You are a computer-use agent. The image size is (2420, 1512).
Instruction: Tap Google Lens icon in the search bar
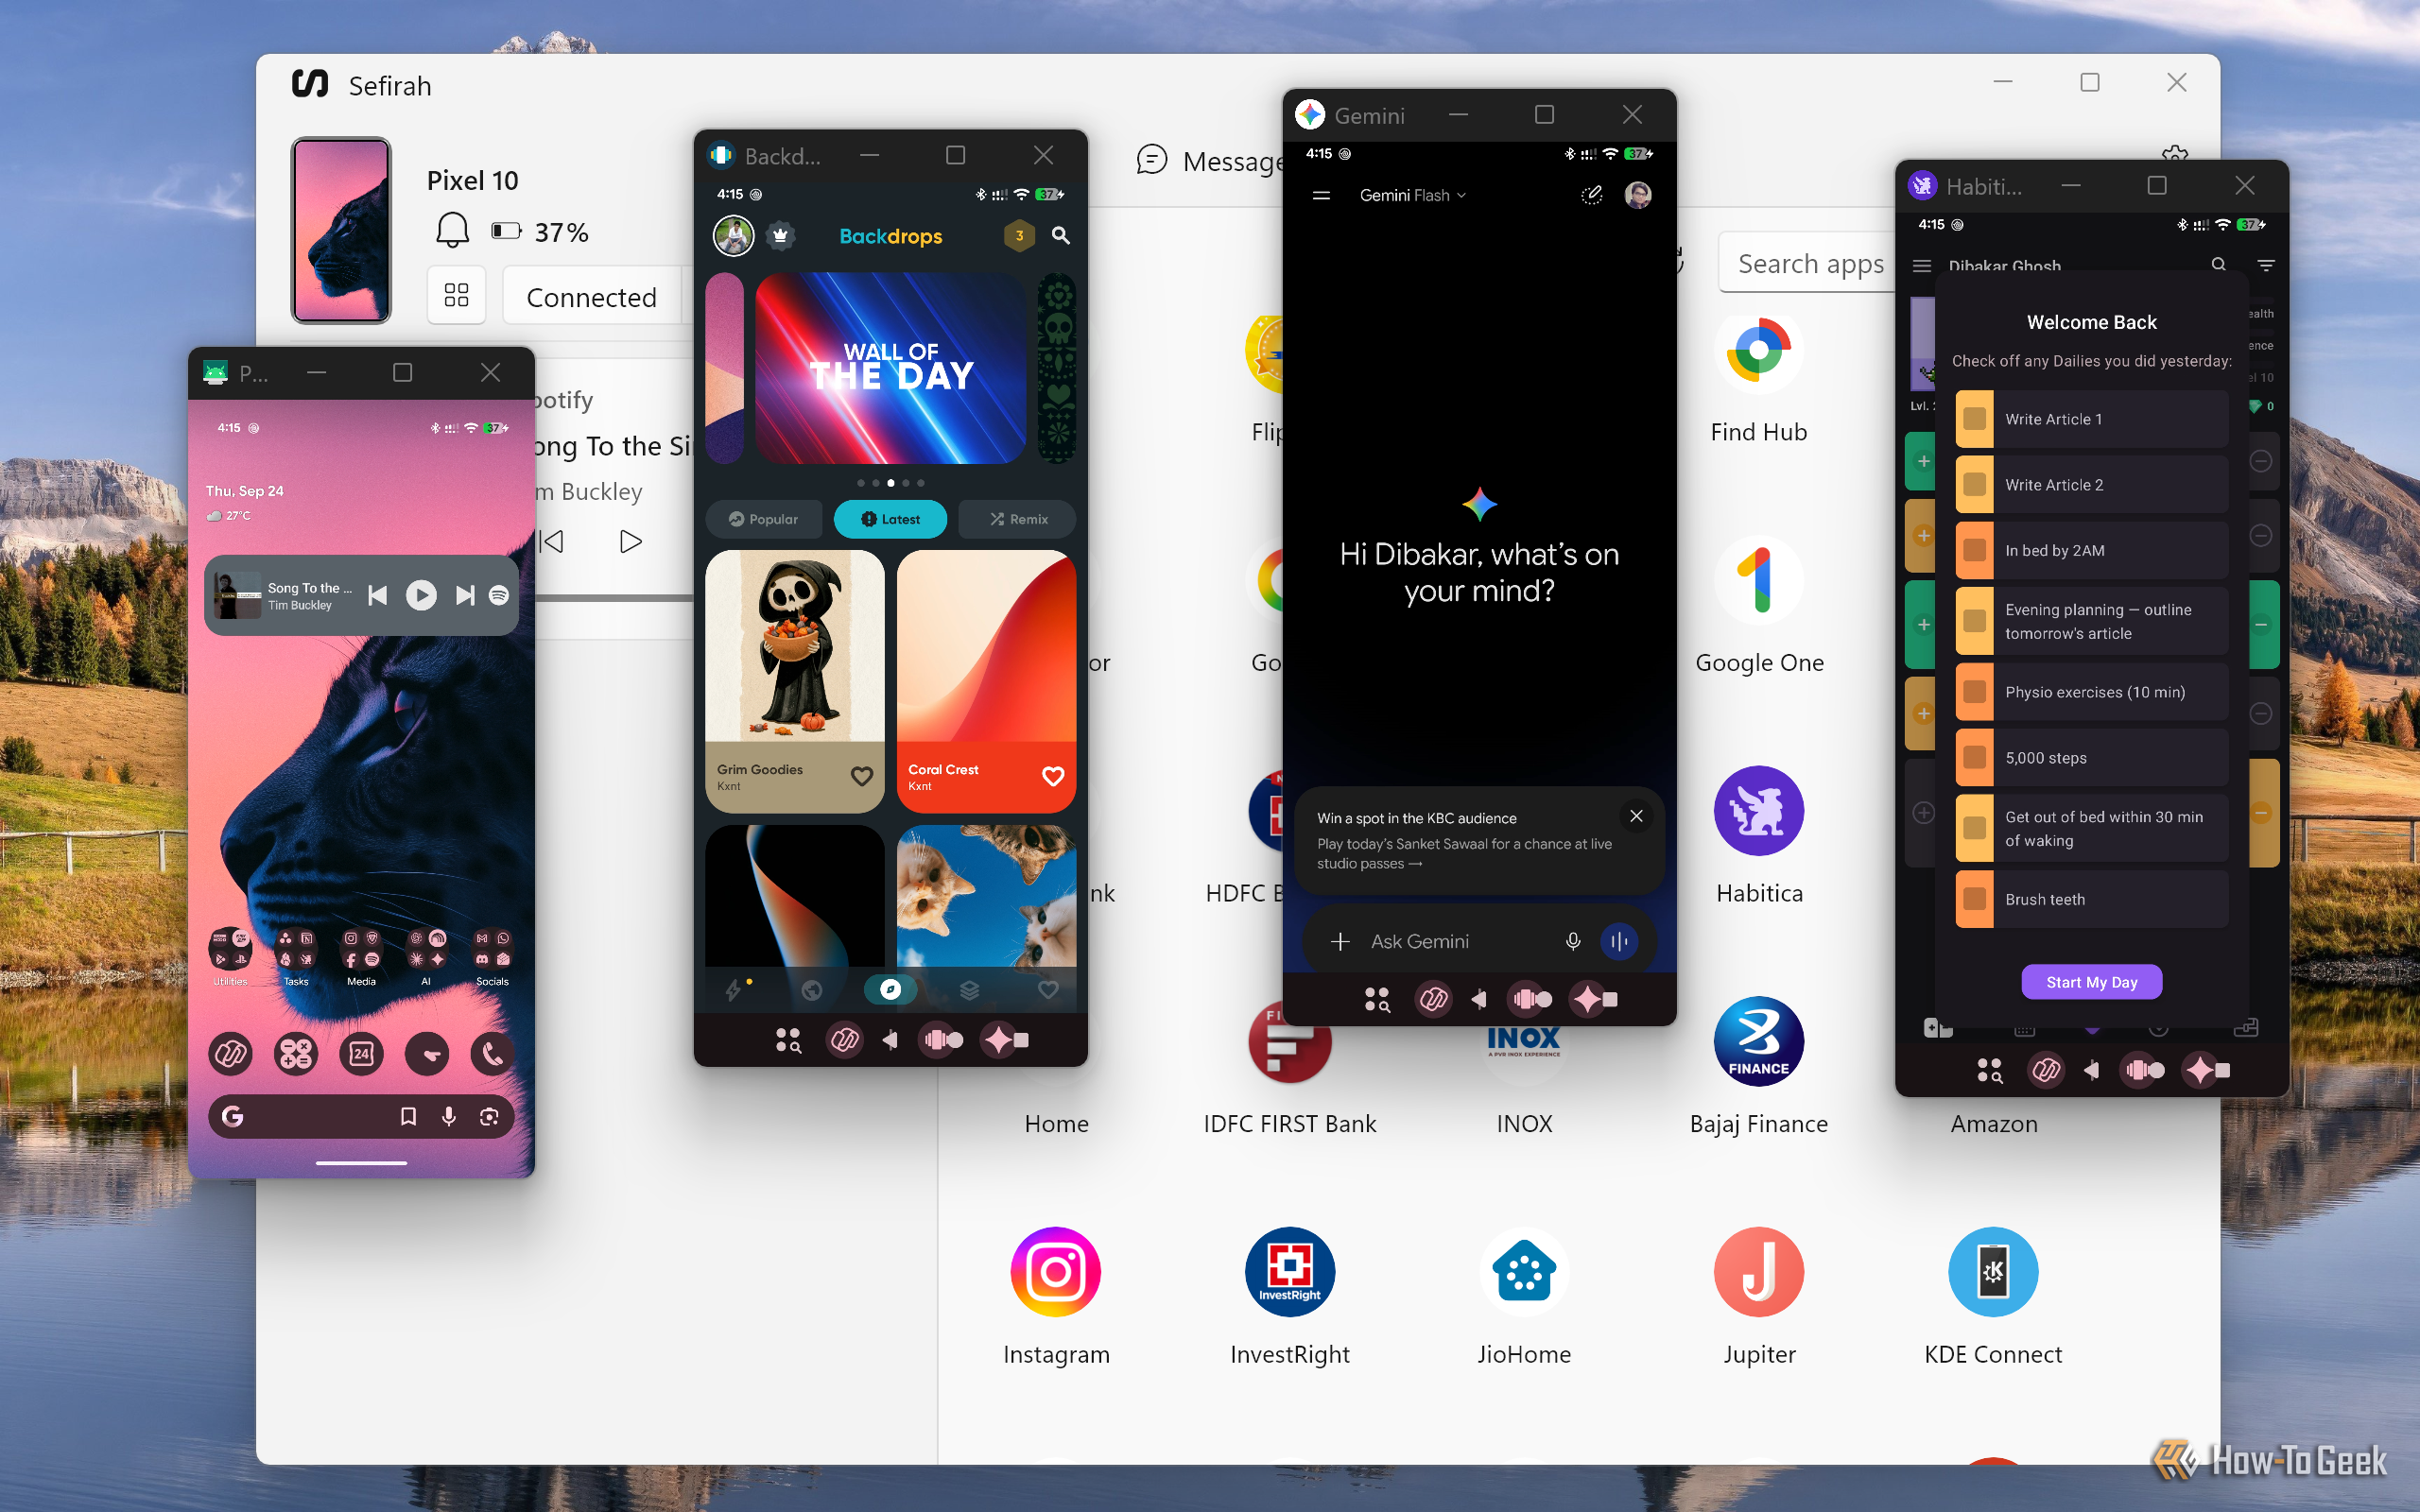click(x=488, y=1116)
